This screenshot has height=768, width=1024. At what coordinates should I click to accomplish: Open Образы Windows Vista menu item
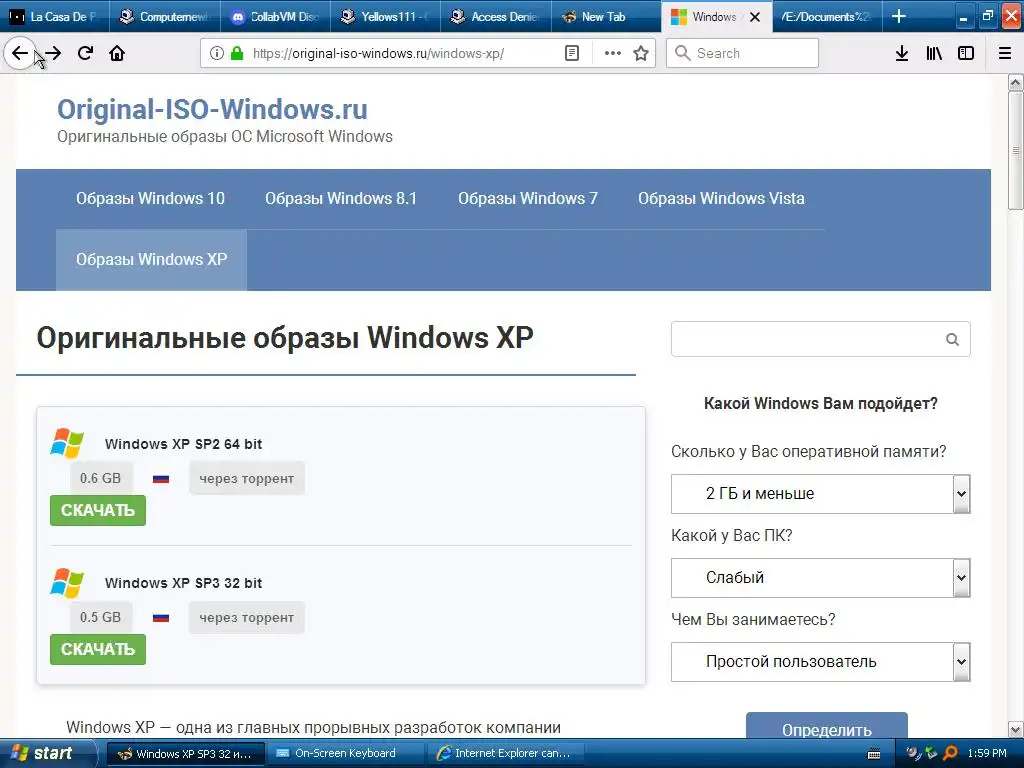(721, 199)
